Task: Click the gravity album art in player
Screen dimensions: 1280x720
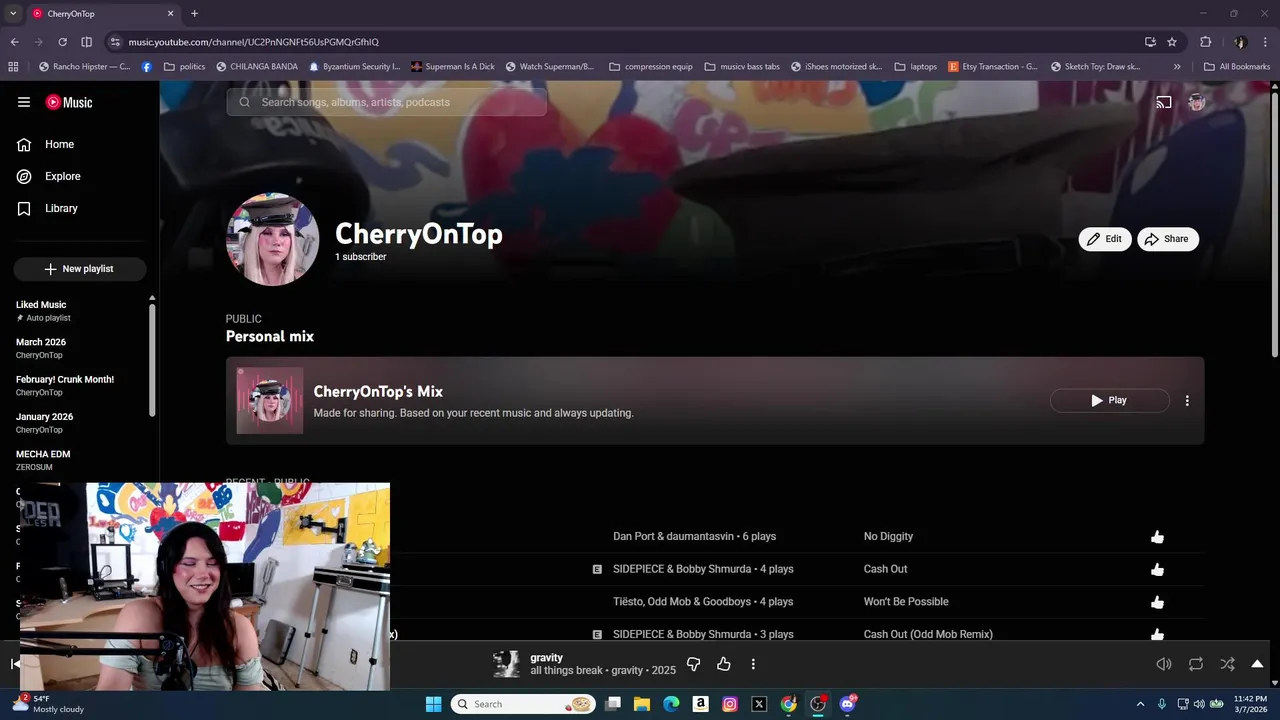Action: tap(506, 664)
